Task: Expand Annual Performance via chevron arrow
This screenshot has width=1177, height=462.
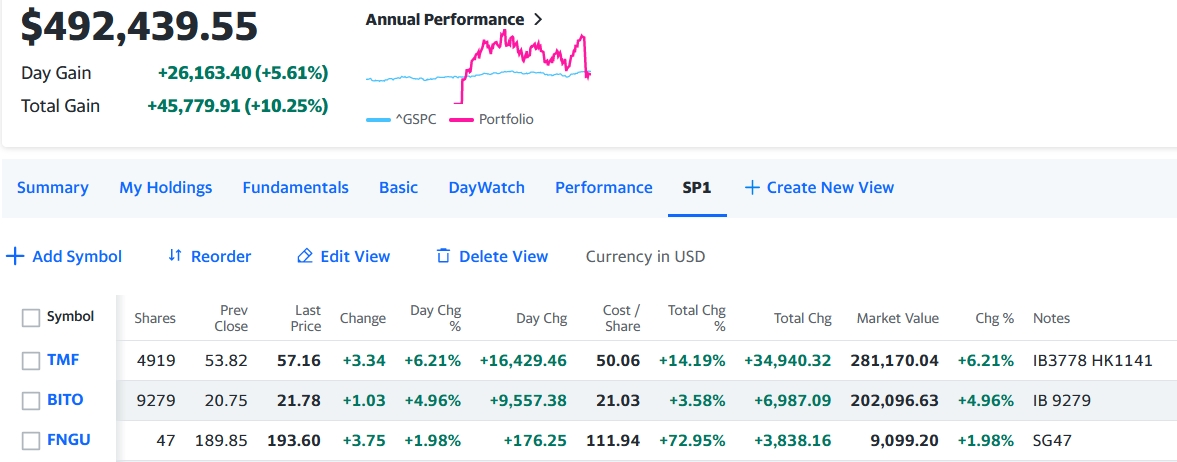Action: (538, 20)
